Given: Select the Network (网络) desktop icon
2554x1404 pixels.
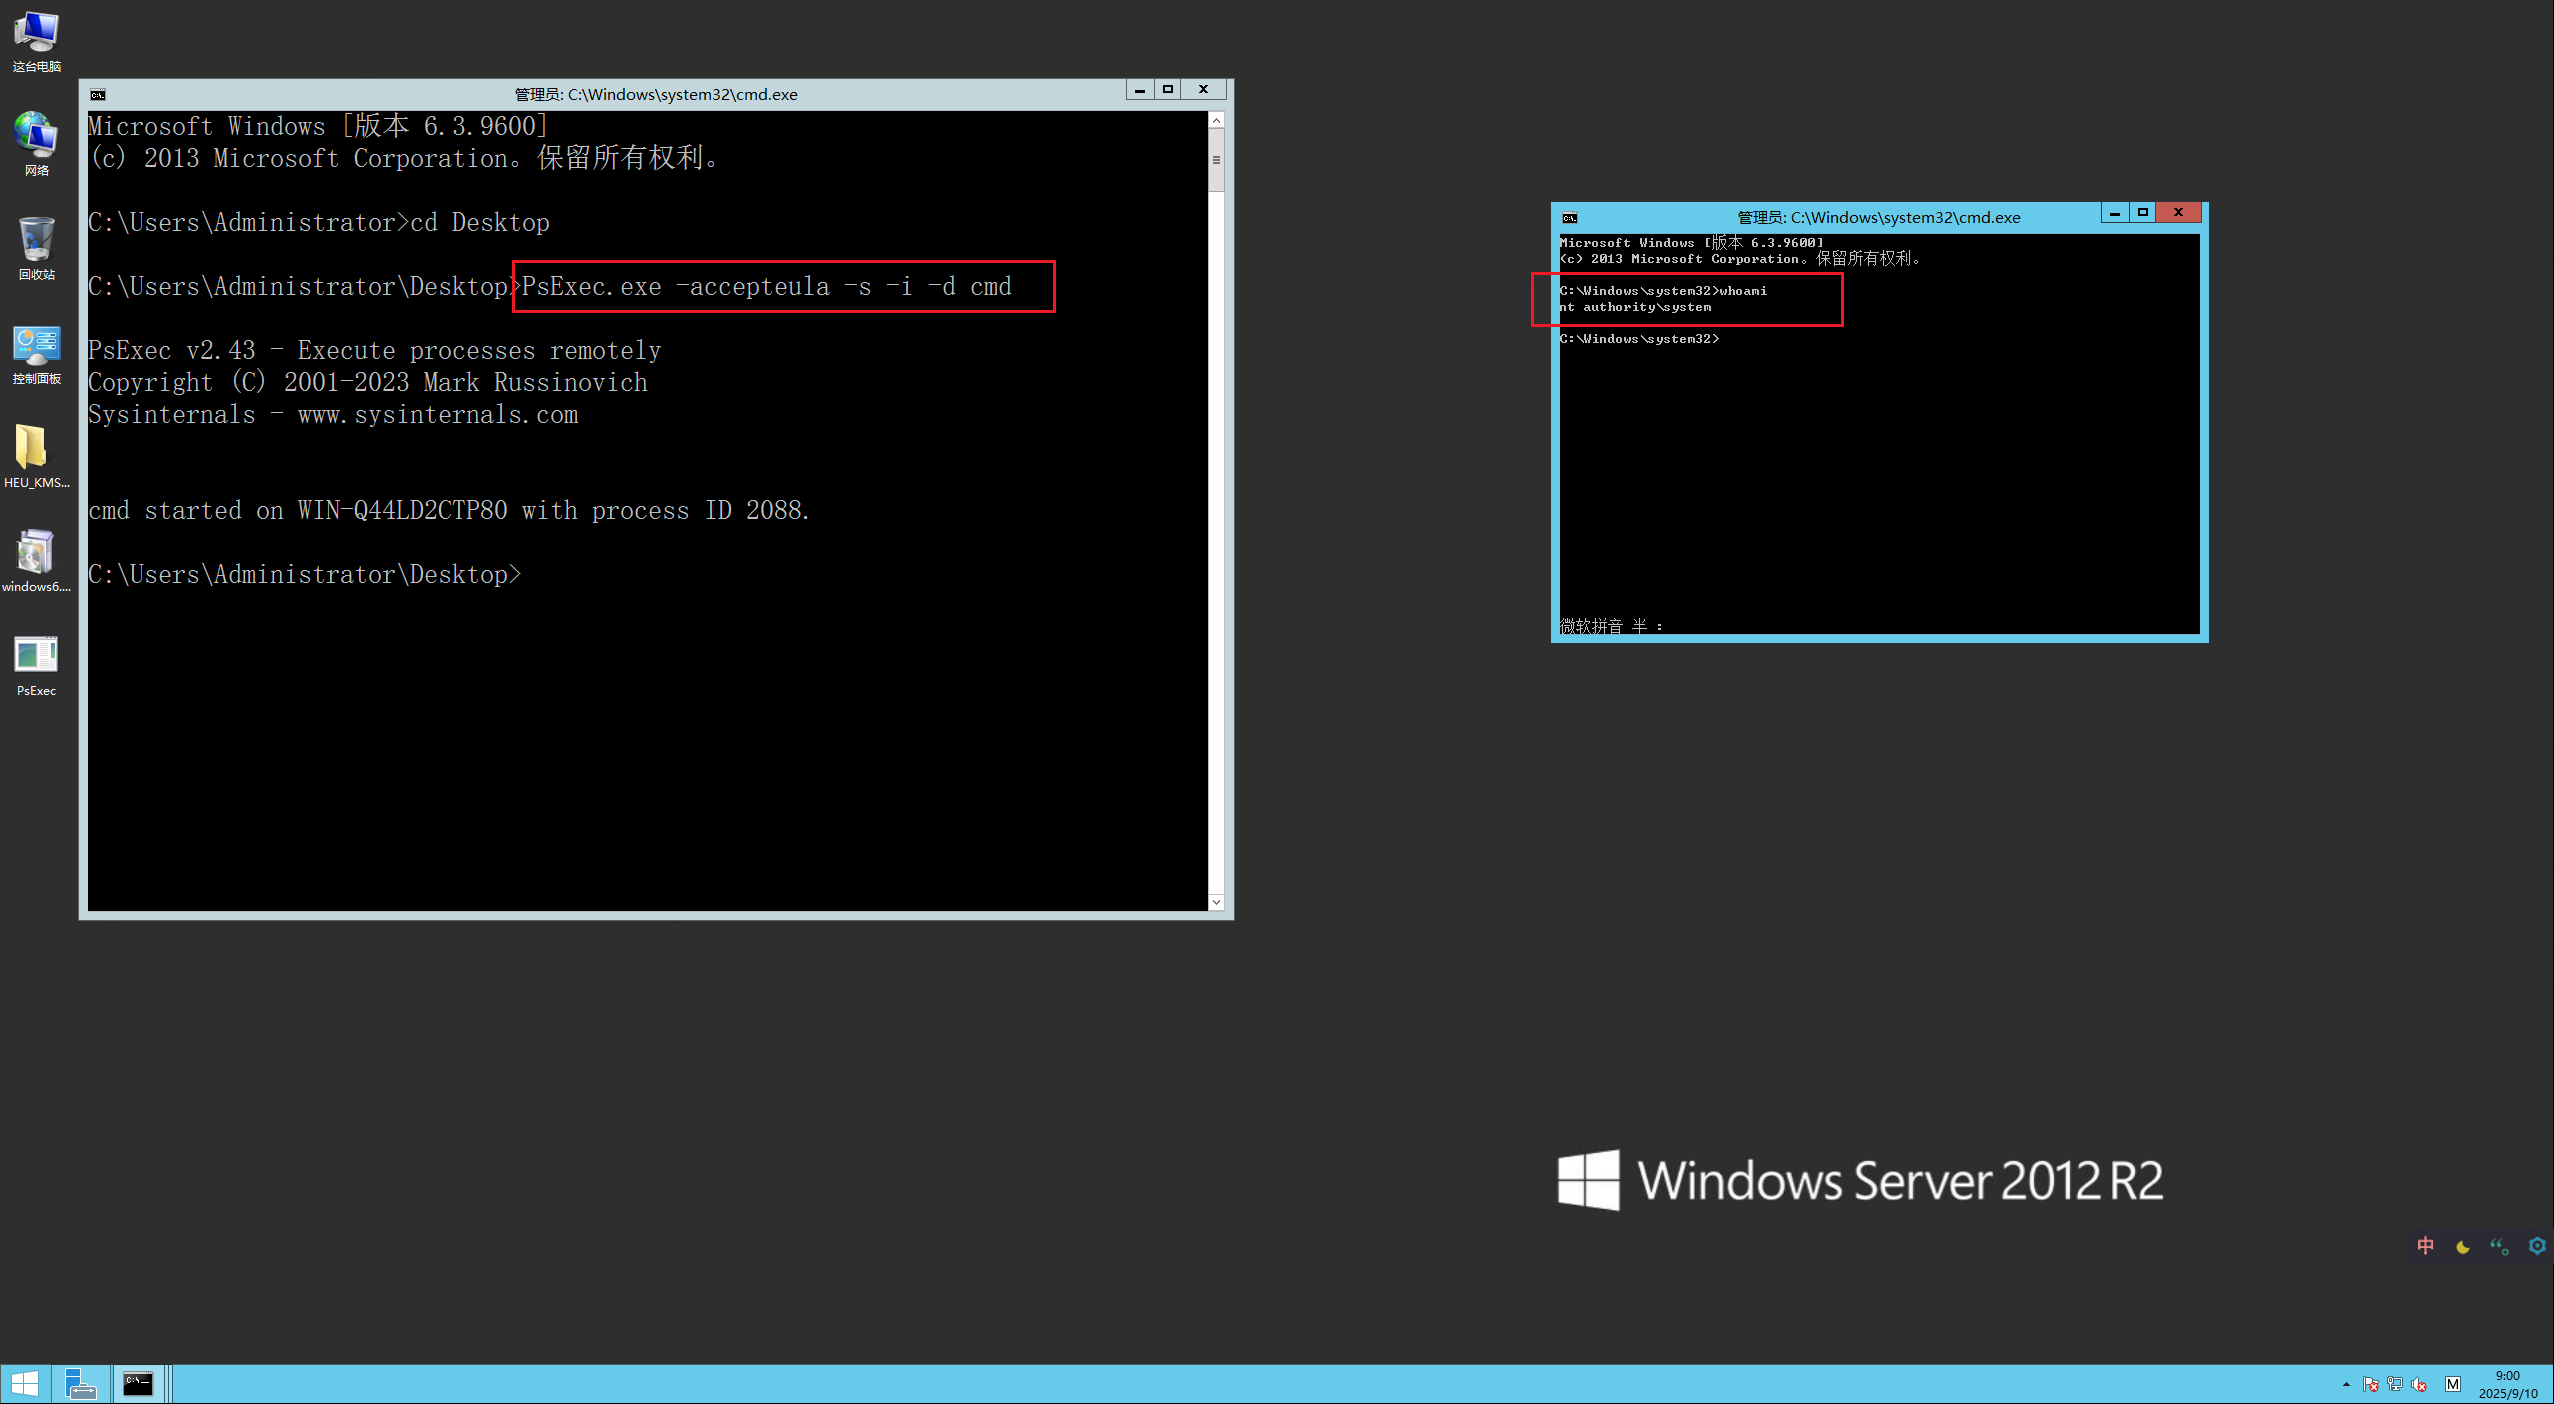Looking at the screenshot, I should (x=36, y=136).
